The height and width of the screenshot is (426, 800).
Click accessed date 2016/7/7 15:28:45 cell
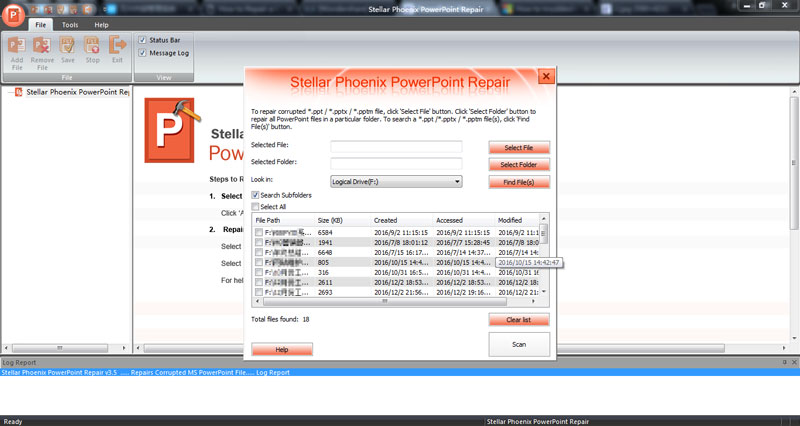click(463, 242)
